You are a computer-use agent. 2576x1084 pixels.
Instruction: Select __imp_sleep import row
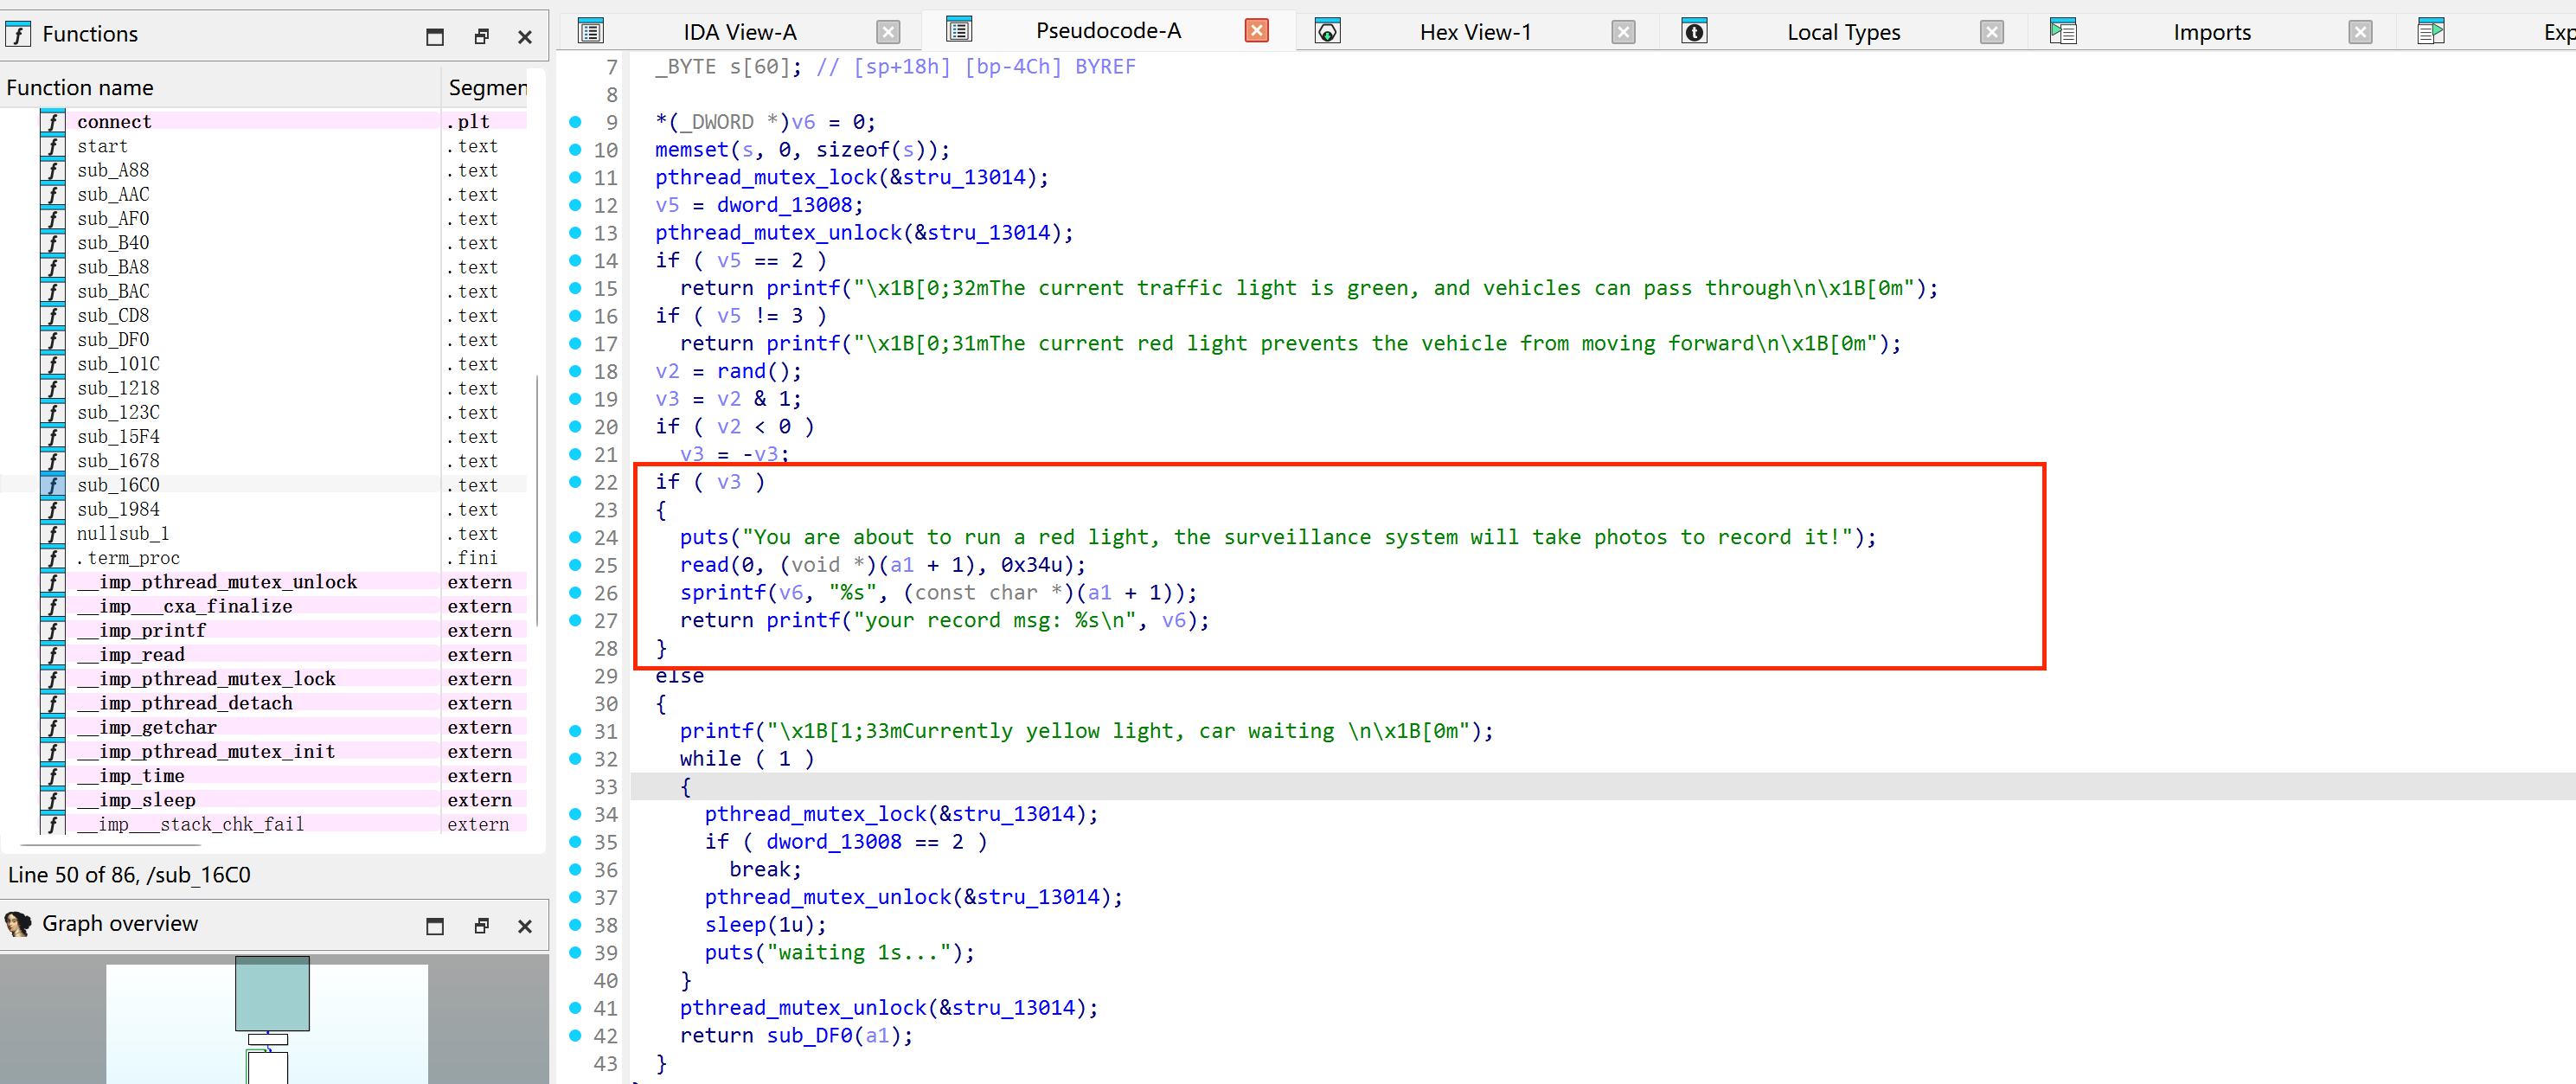[264, 800]
